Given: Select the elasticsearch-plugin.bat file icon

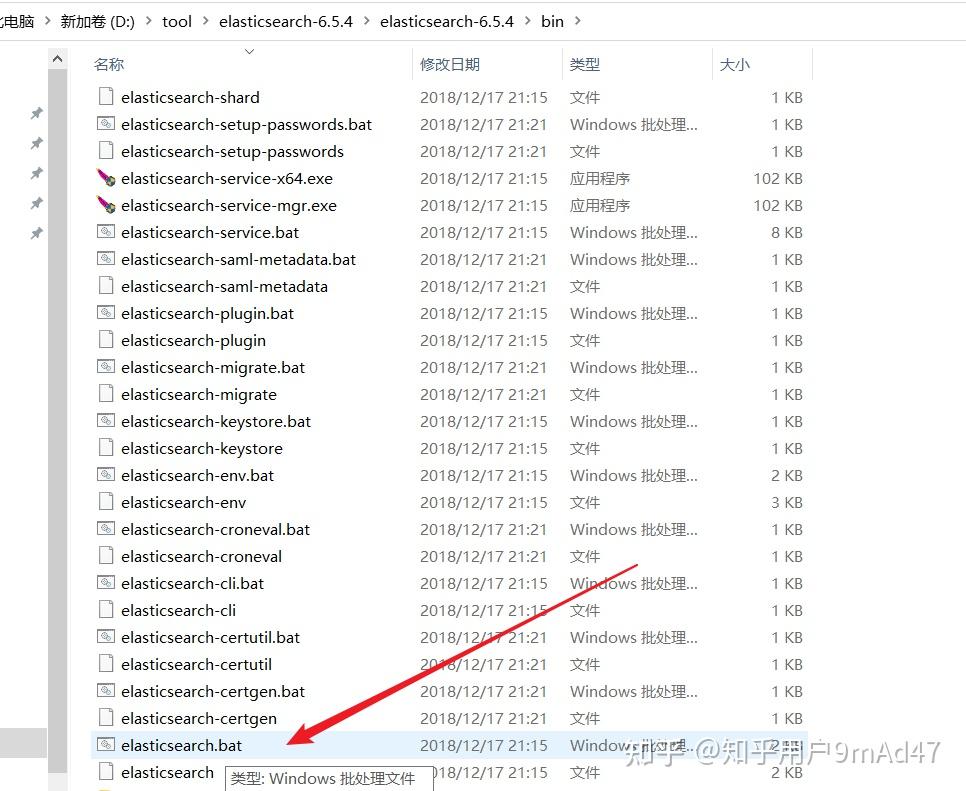Looking at the screenshot, I should pyautogui.click(x=106, y=313).
